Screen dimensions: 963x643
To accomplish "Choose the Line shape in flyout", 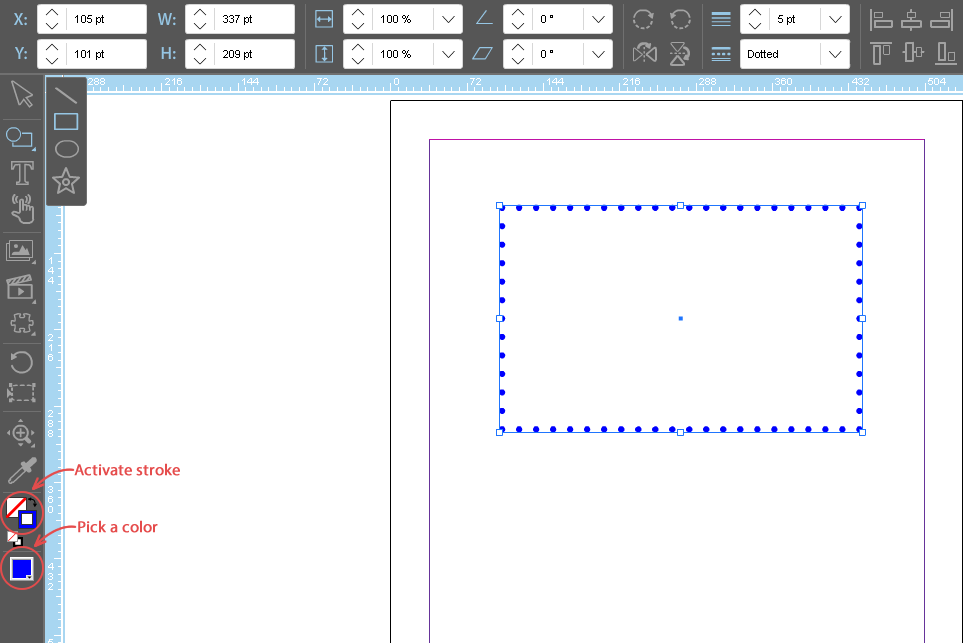I will 66,96.
